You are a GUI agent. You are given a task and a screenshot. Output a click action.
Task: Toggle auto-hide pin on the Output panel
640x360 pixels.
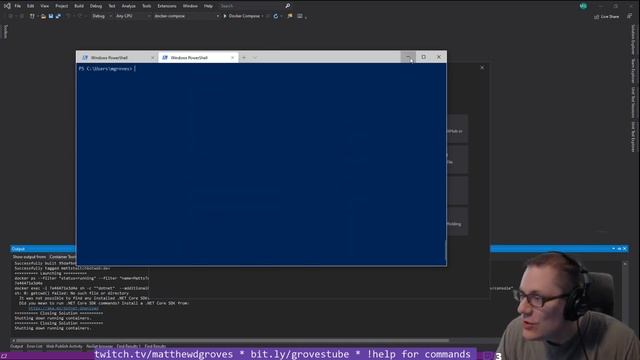coord(619,249)
